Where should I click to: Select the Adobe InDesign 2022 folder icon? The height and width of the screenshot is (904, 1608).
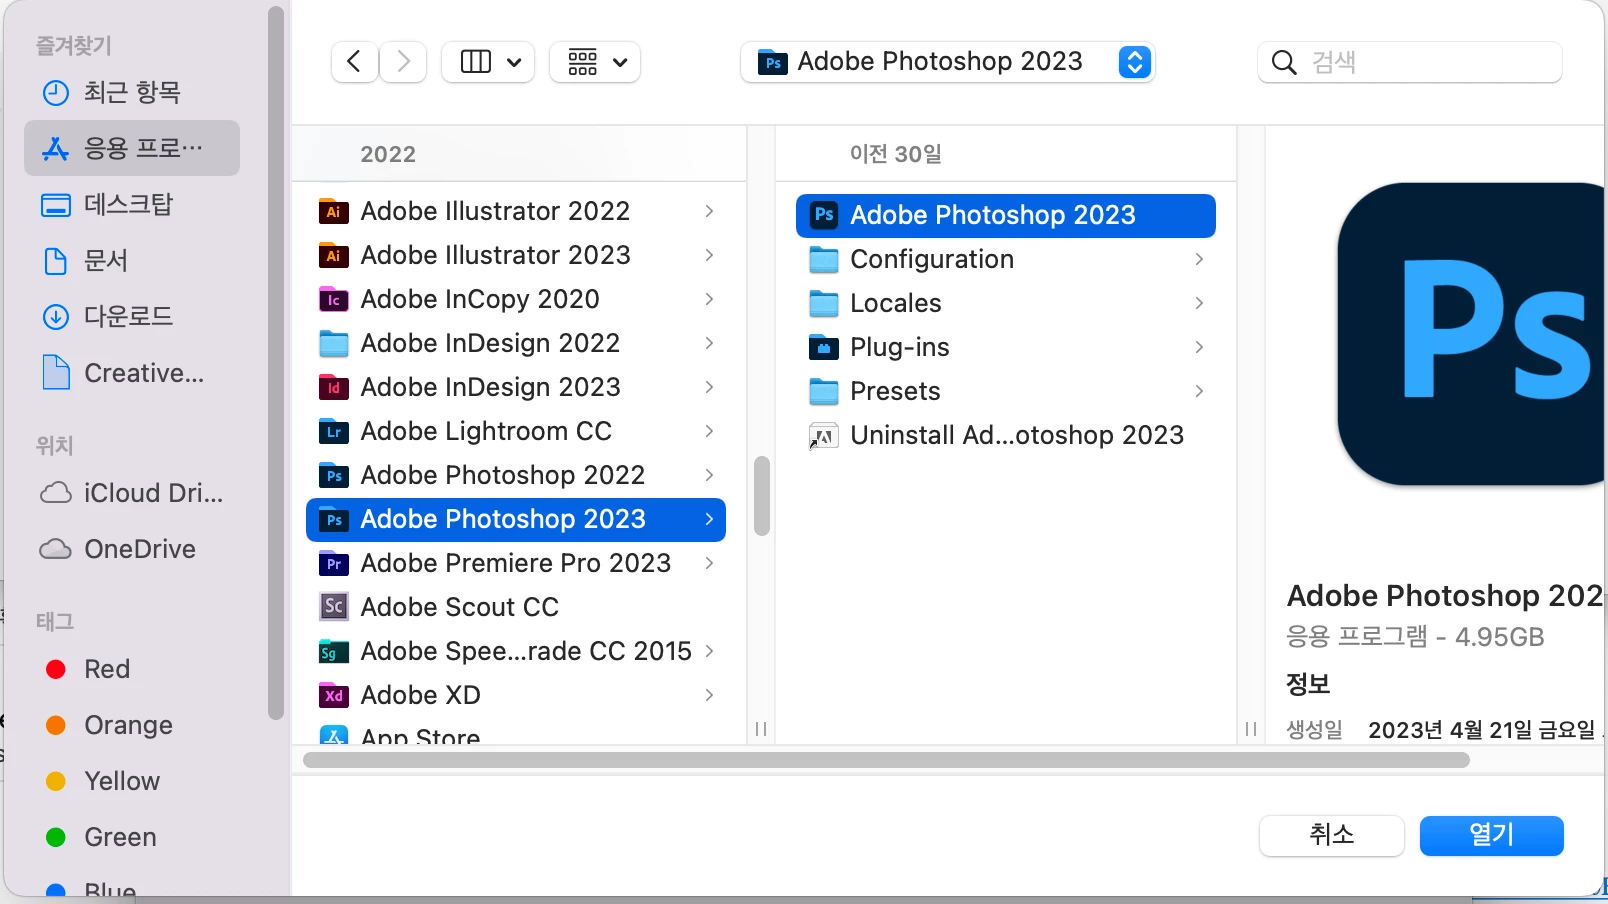click(334, 343)
